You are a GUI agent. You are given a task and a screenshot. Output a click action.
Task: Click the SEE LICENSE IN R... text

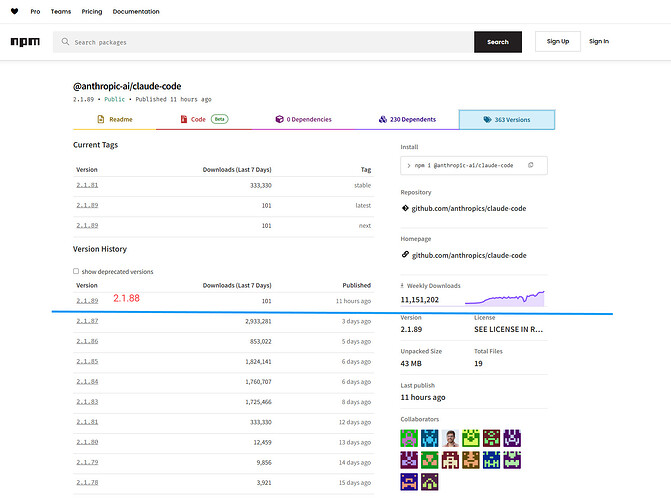508,329
